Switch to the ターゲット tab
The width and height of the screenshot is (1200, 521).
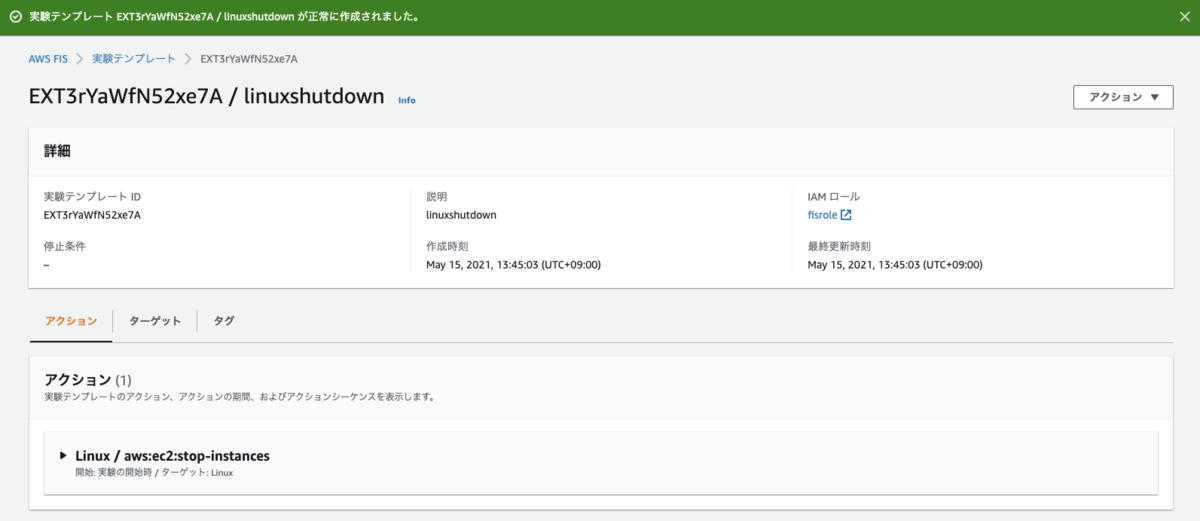pyautogui.click(x=155, y=321)
